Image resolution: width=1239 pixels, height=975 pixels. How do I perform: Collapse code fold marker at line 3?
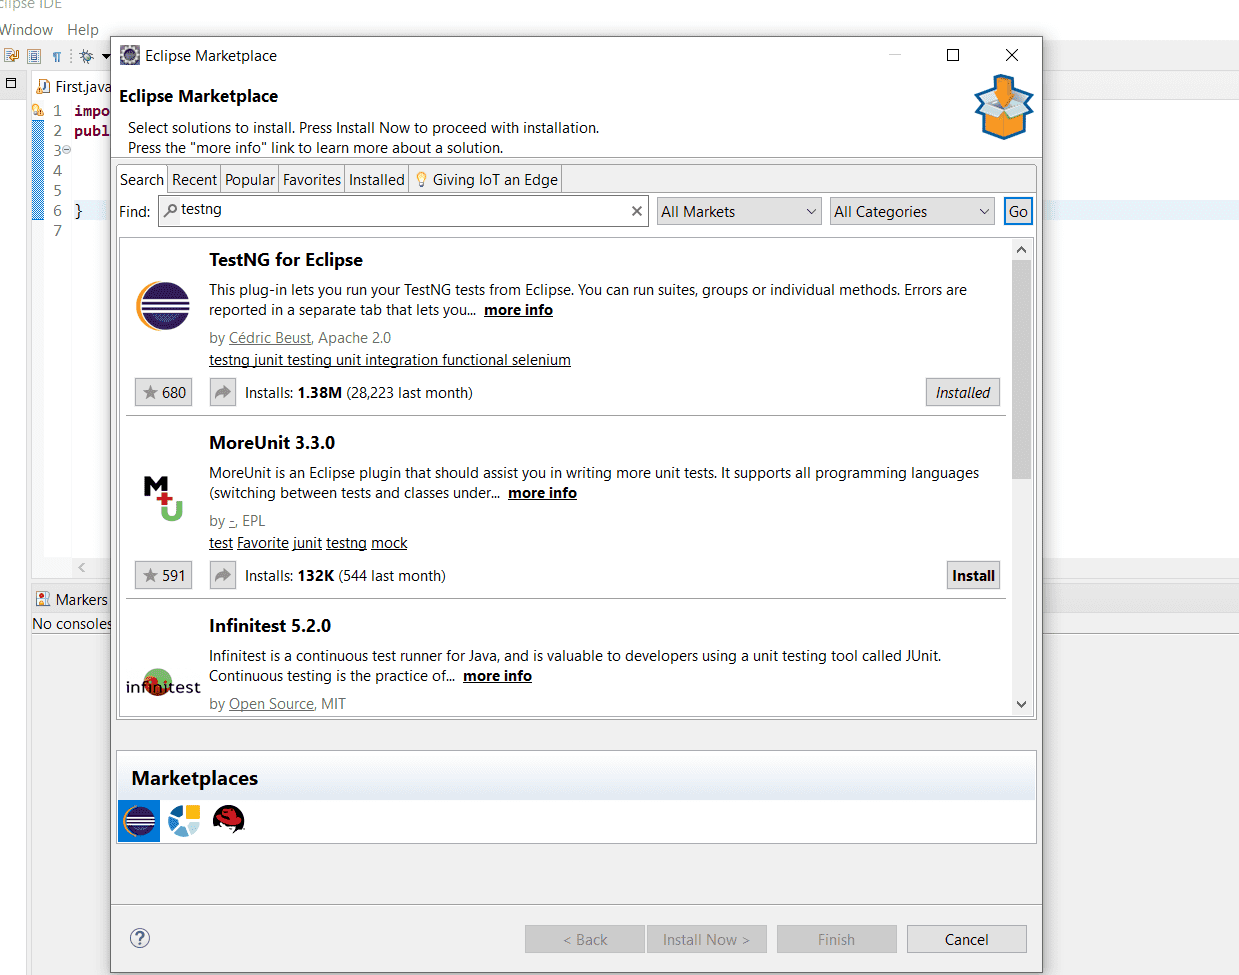pos(67,150)
